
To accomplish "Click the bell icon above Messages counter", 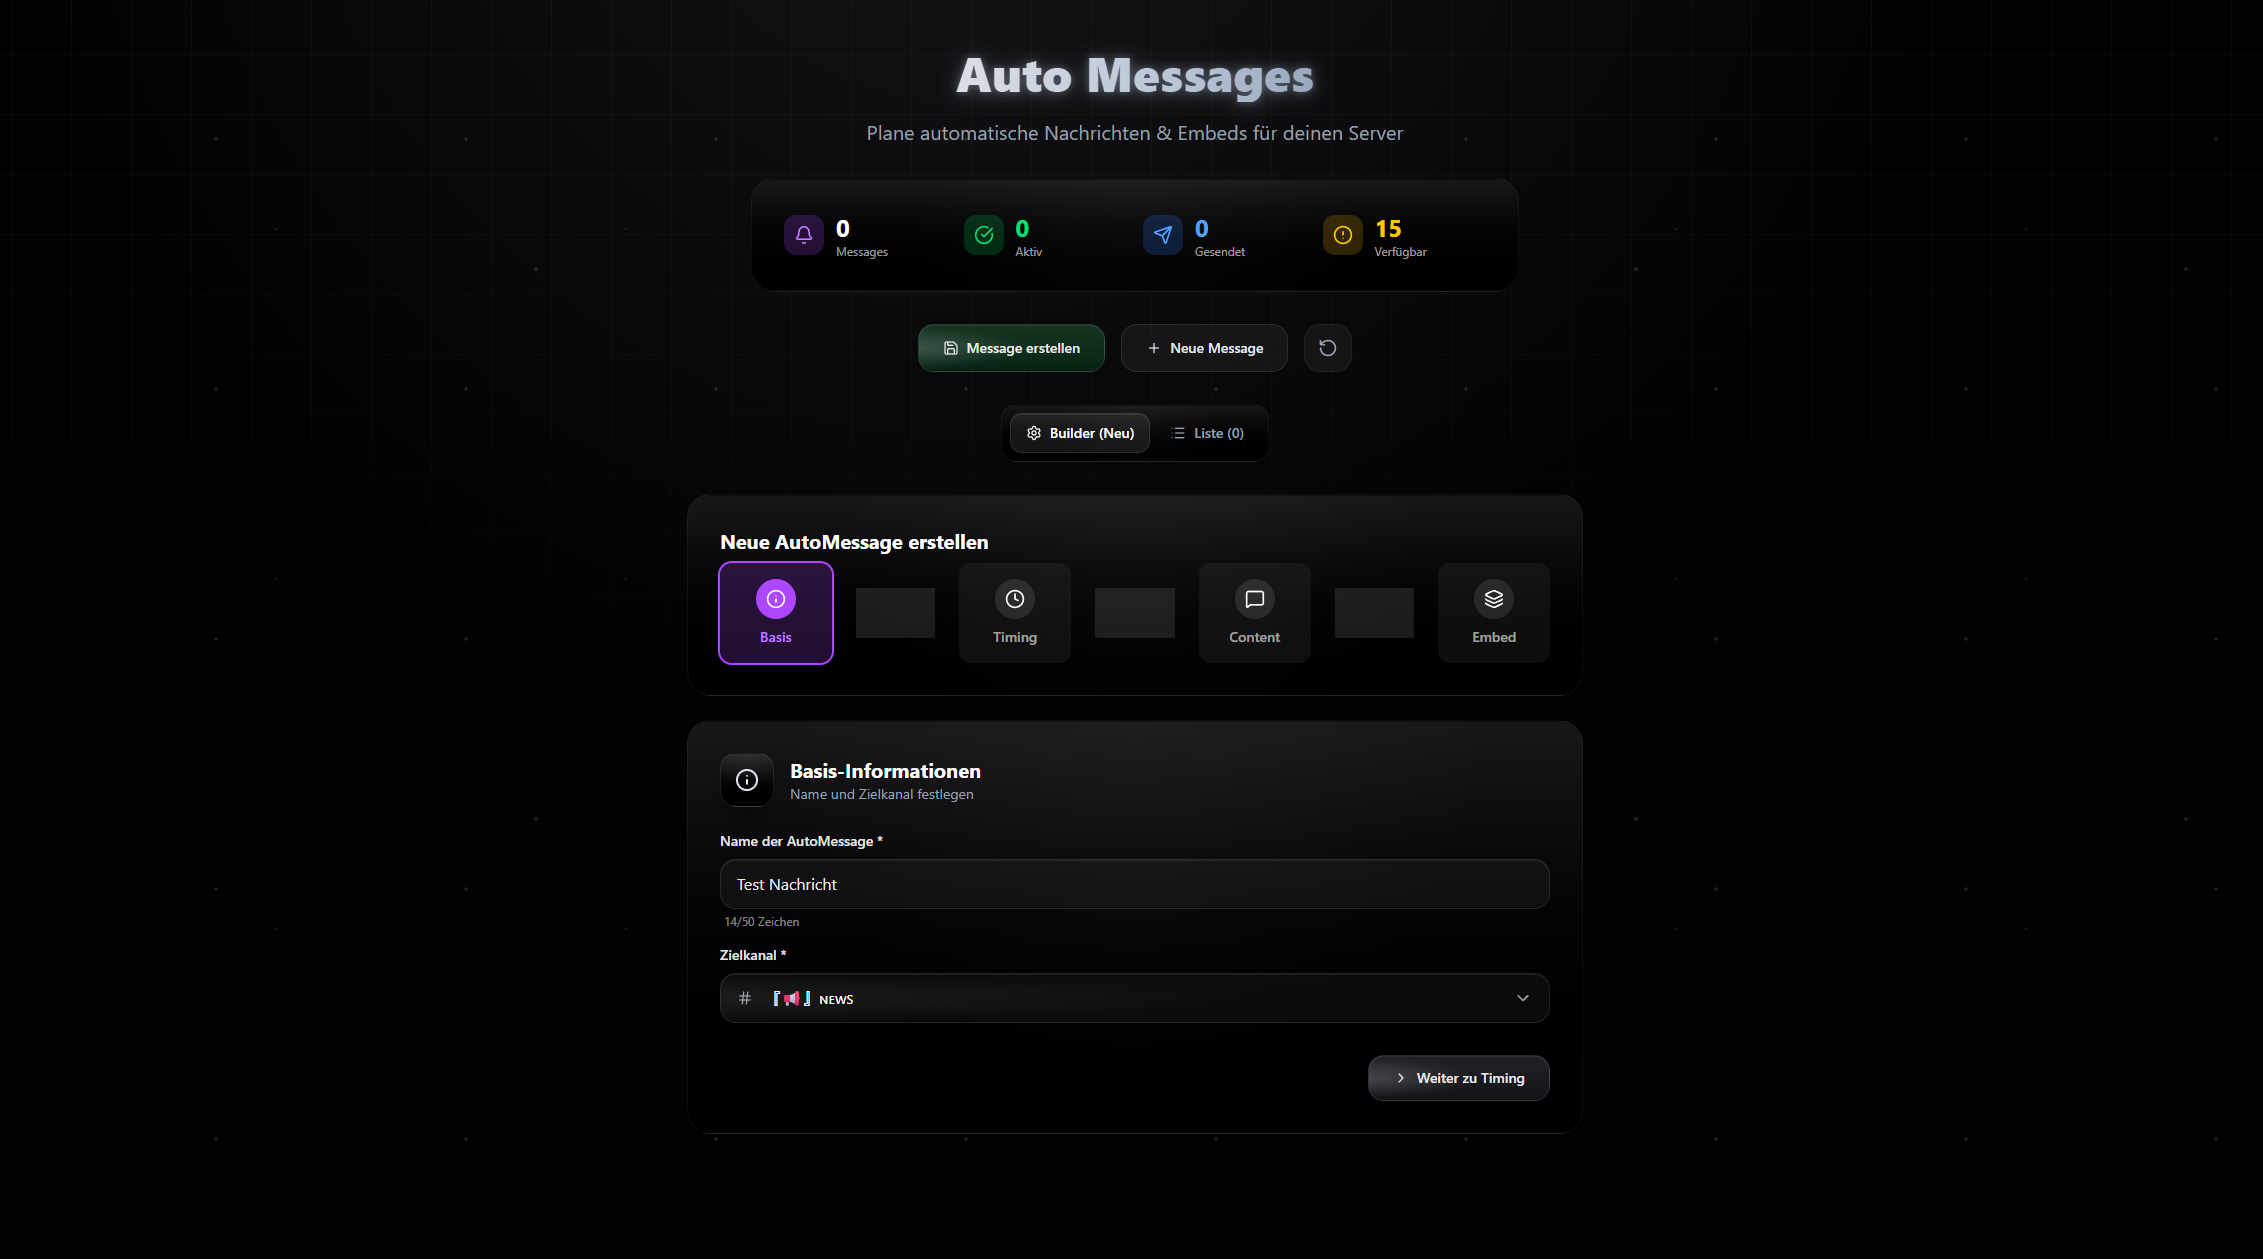I will [803, 234].
